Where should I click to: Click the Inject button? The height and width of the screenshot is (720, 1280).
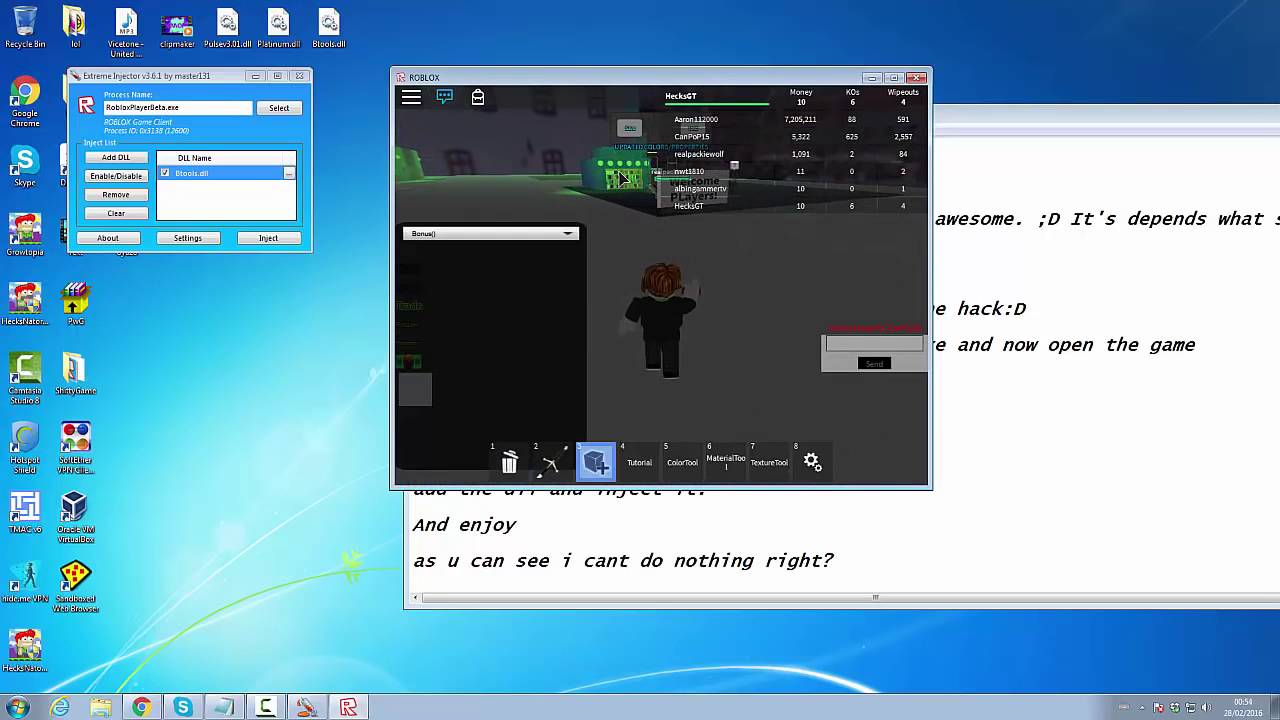point(268,238)
